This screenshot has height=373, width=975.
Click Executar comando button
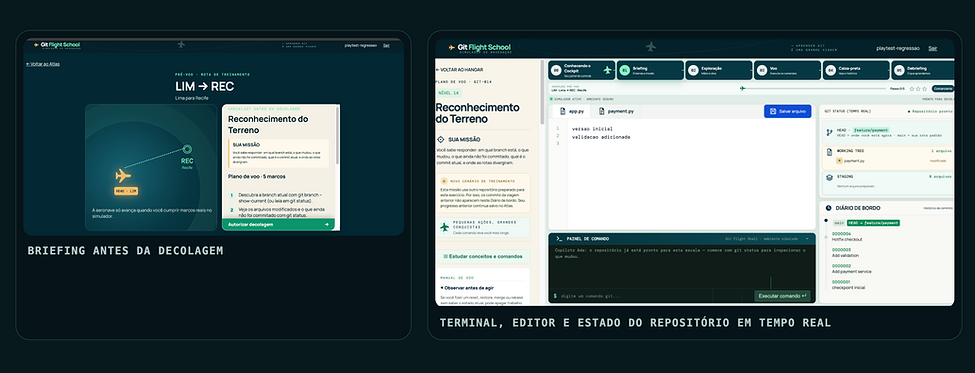click(782, 296)
